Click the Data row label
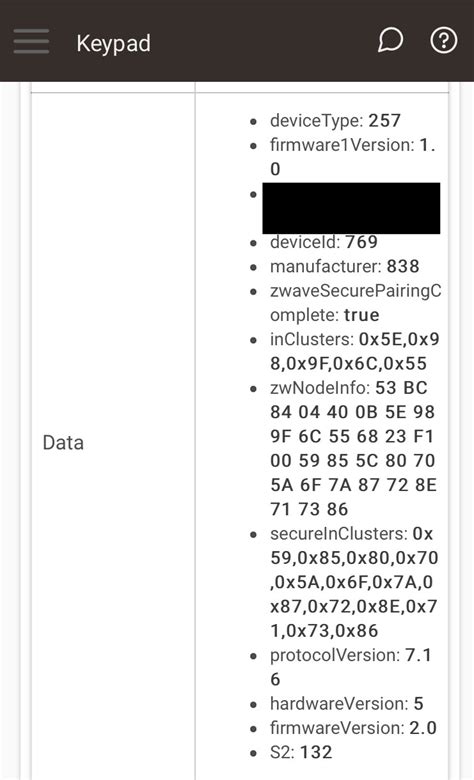The height and width of the screenshot is (780, 474). point(63,442)
